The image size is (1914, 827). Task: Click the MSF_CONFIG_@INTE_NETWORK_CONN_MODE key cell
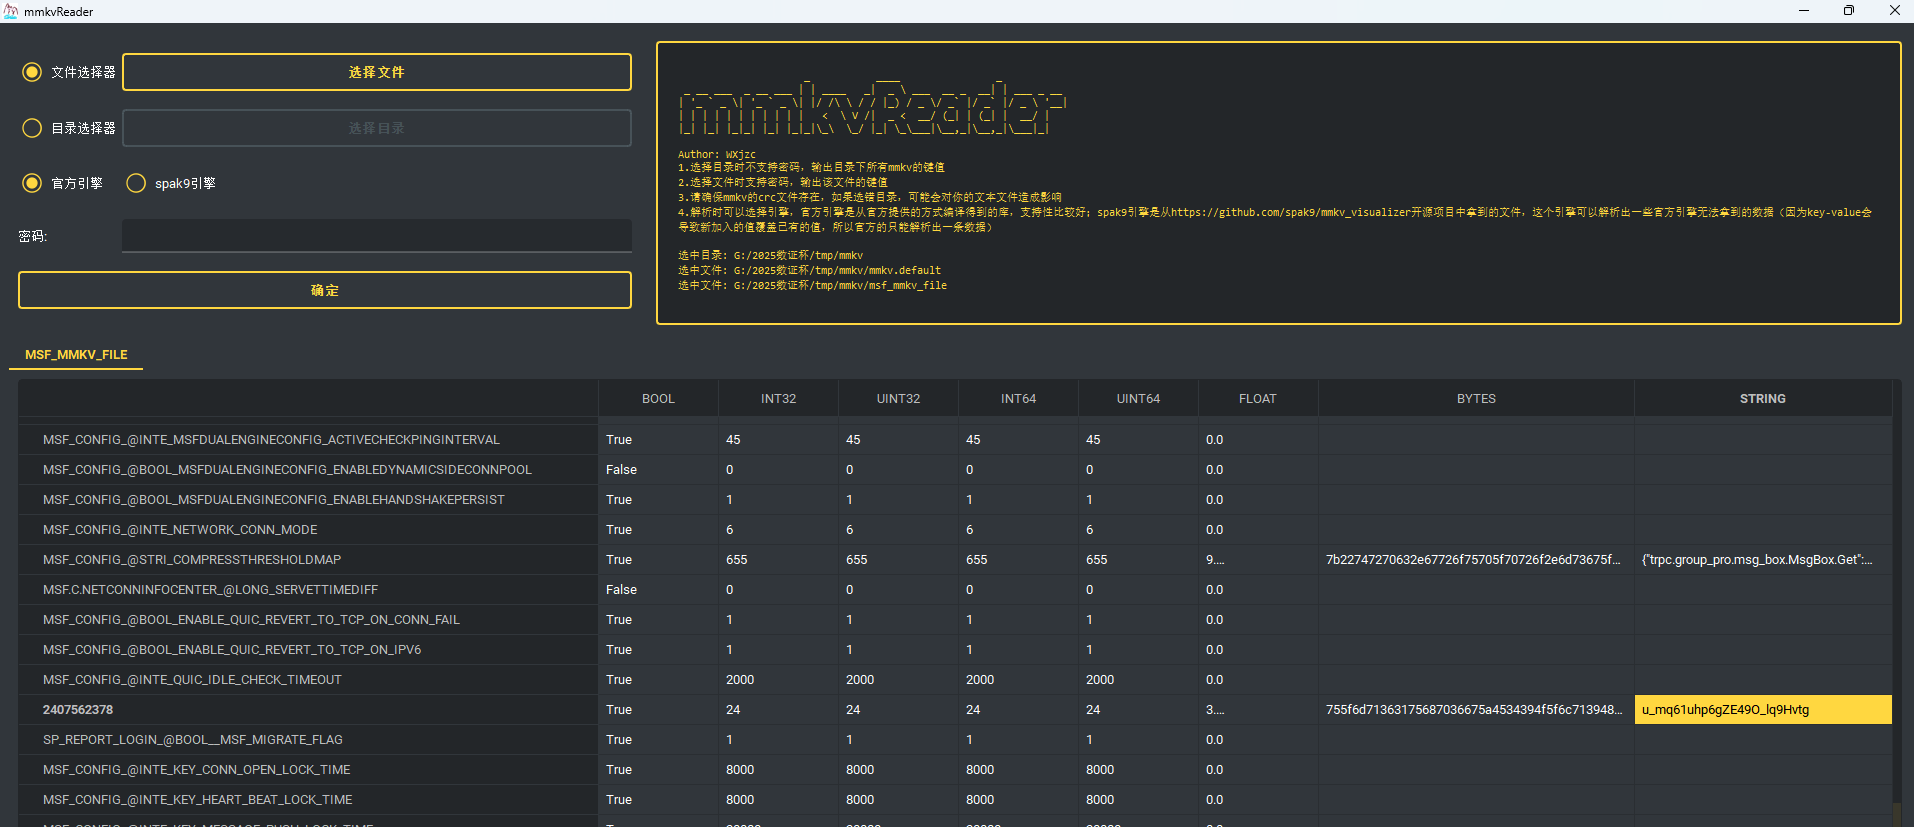180,530
